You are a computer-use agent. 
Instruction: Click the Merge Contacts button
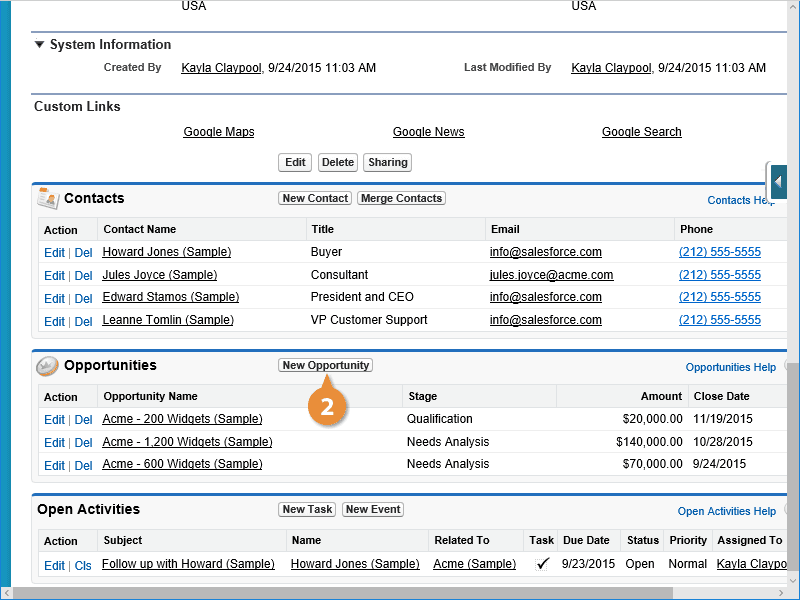point(401,198)
